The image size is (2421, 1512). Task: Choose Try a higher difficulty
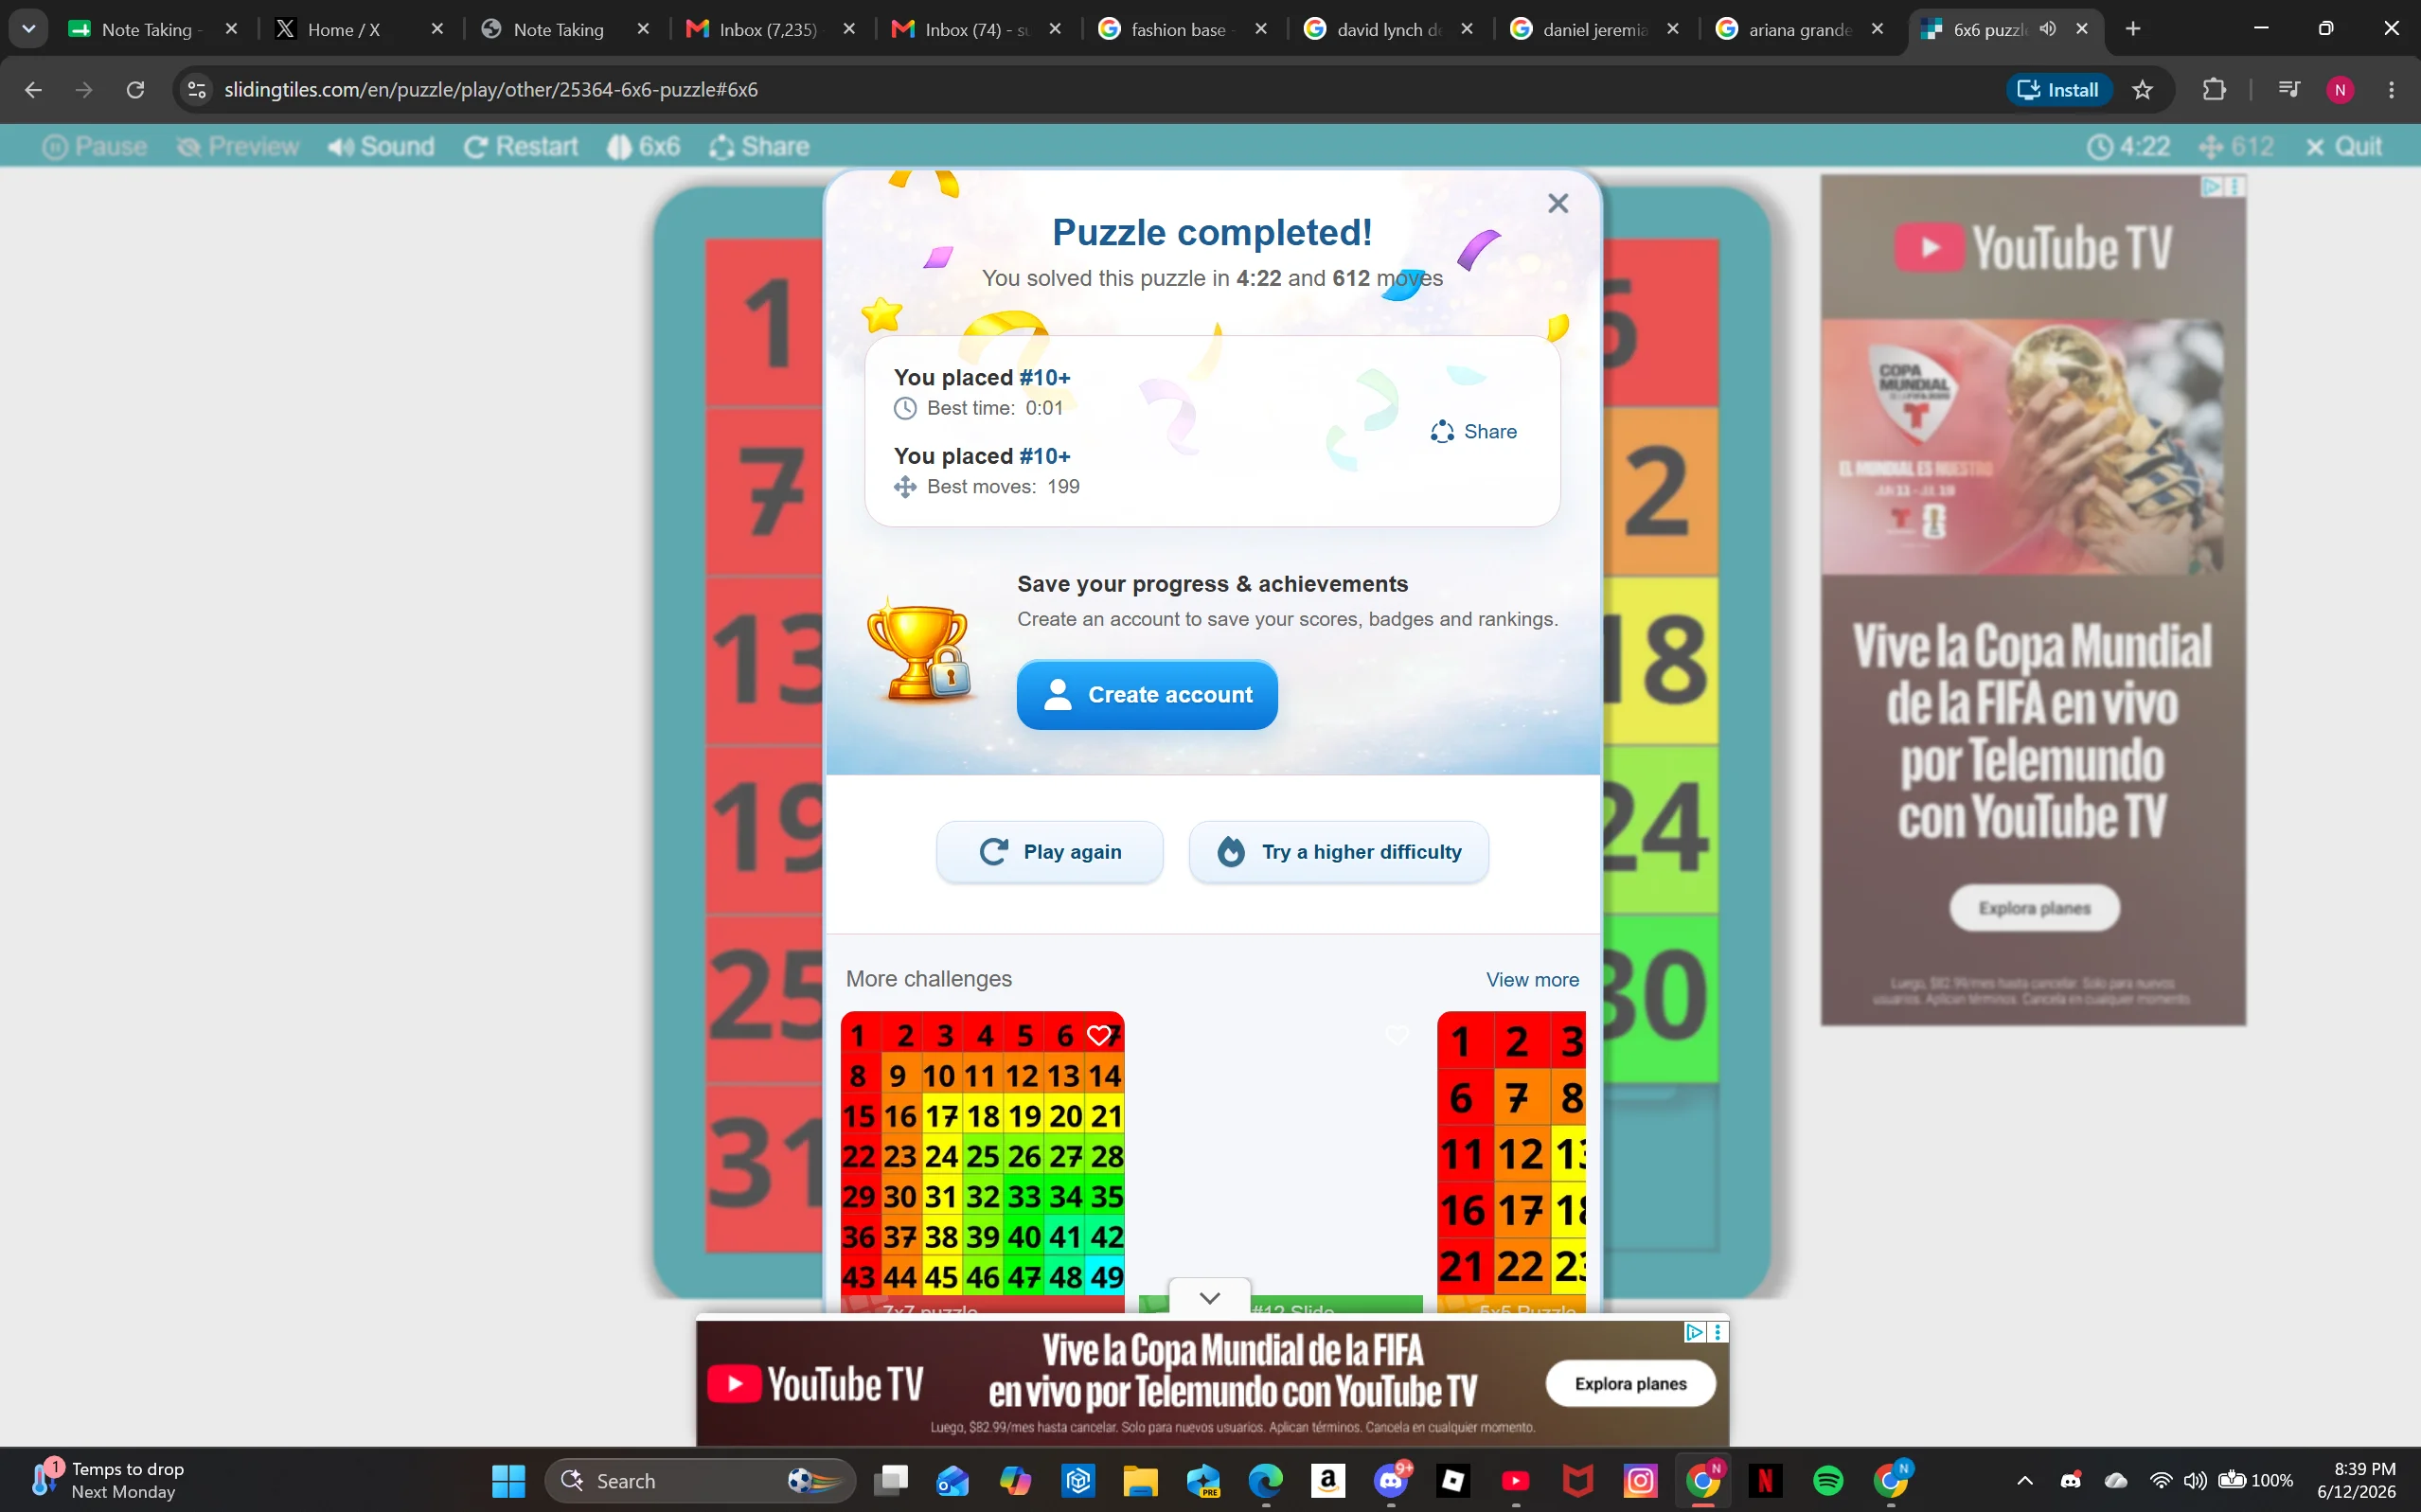[x=1338, y=851]
